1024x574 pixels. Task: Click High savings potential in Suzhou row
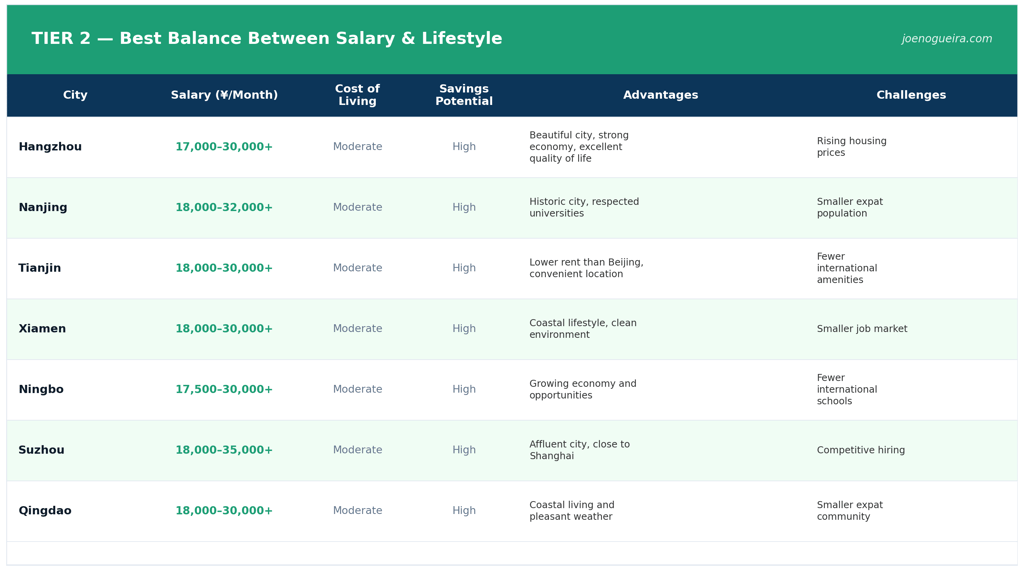click(464, 450)
